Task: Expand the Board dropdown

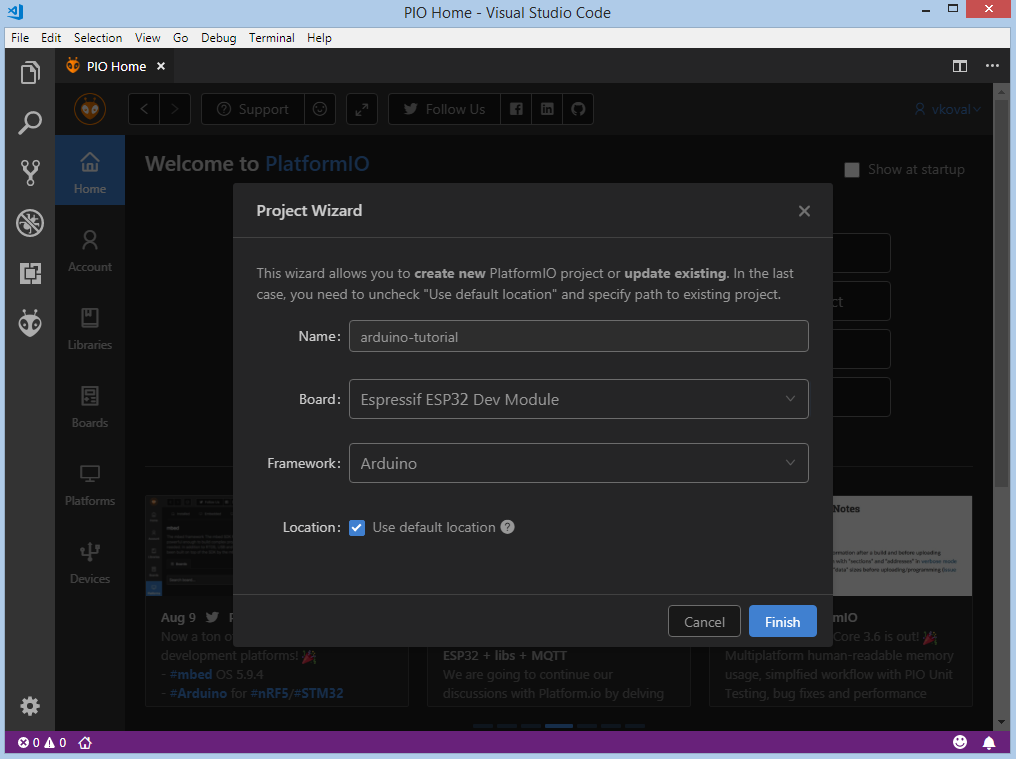Action: [x=578, y=399]
